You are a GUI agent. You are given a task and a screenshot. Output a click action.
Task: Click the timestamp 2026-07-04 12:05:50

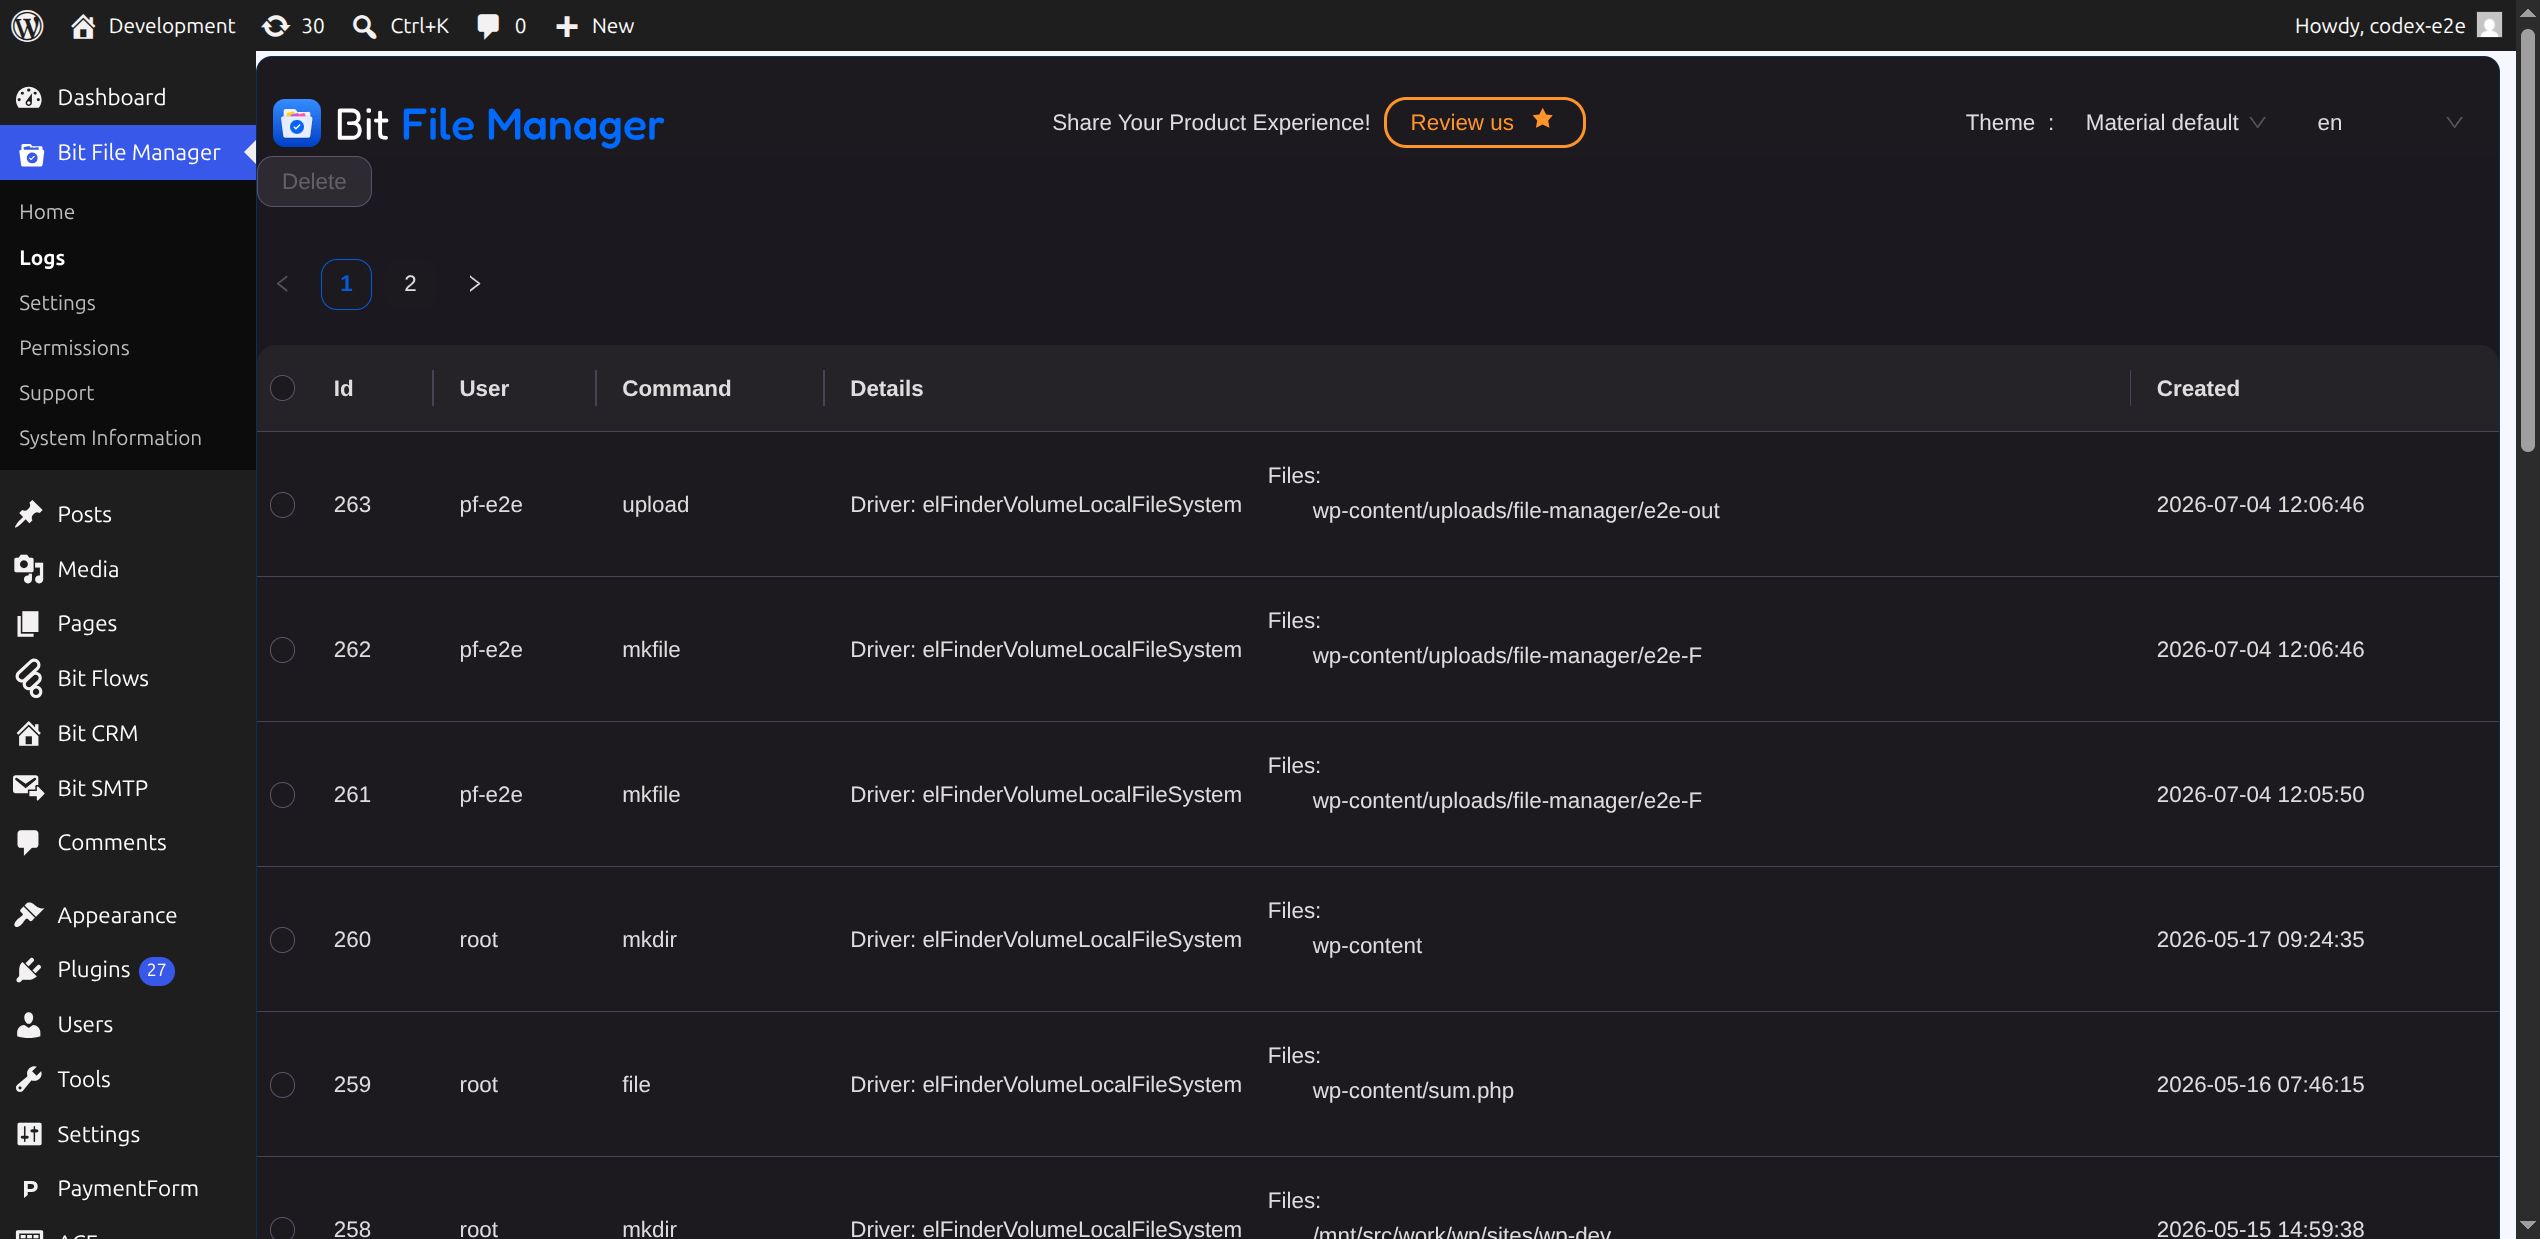(x=2260, y=795)
